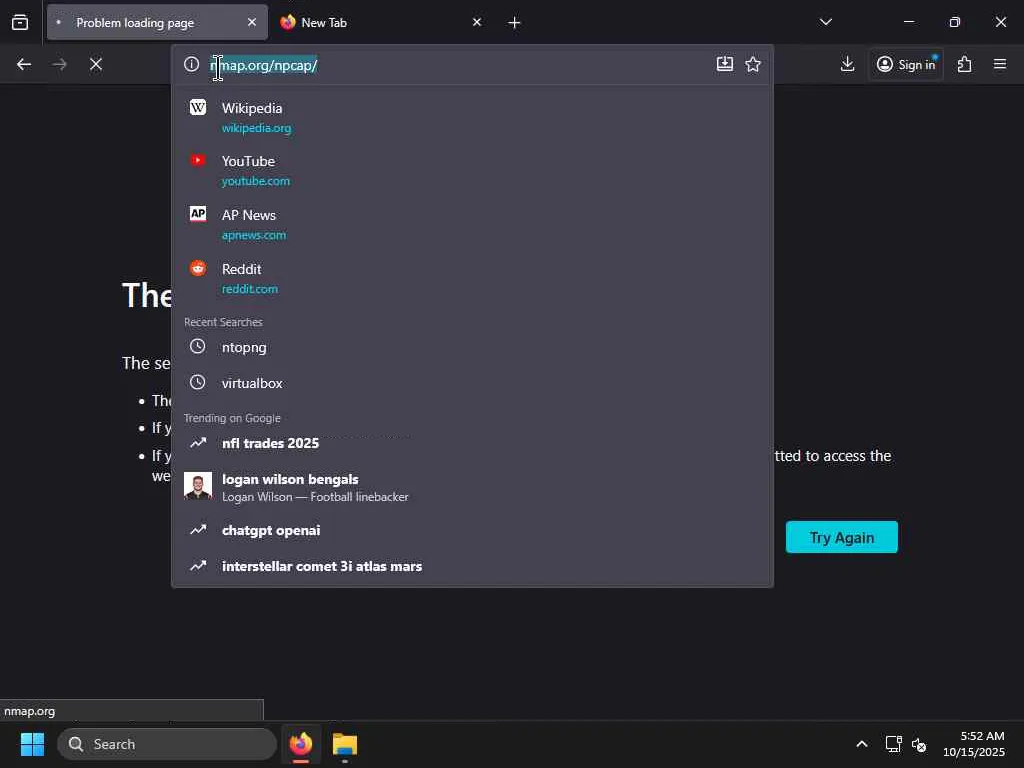
Task: Install site as app icon in address bar
Action: click(725, 64)
